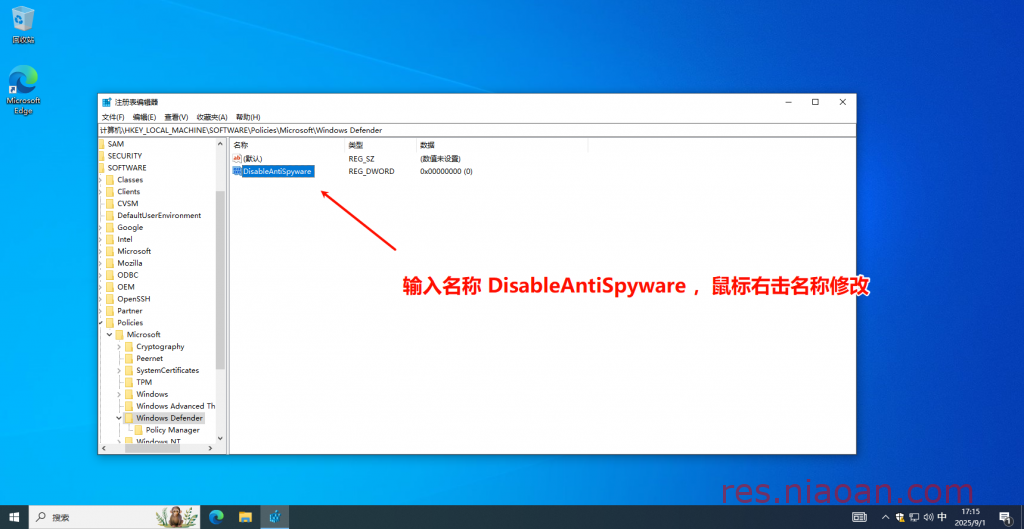
Task: Select the DefaultUserEnvironment key
Action: coord(159,216)
